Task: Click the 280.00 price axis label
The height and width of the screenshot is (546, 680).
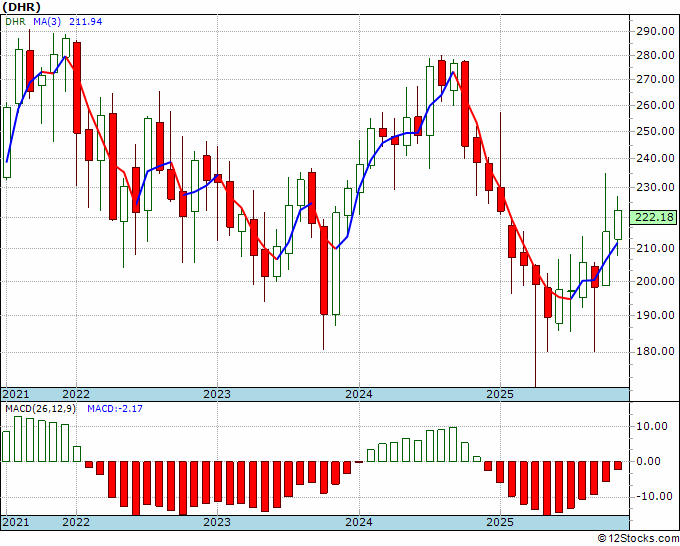Action: tap(655, 56)
